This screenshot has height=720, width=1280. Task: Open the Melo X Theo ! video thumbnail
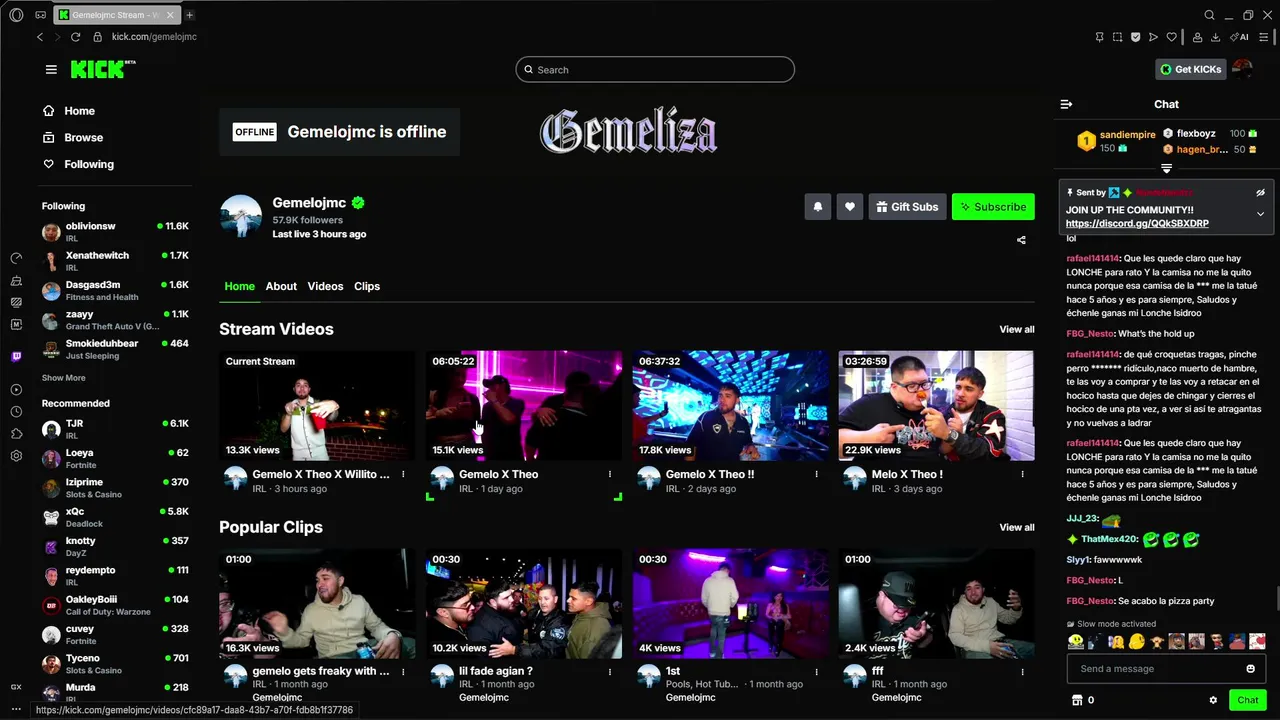[936, 405]
